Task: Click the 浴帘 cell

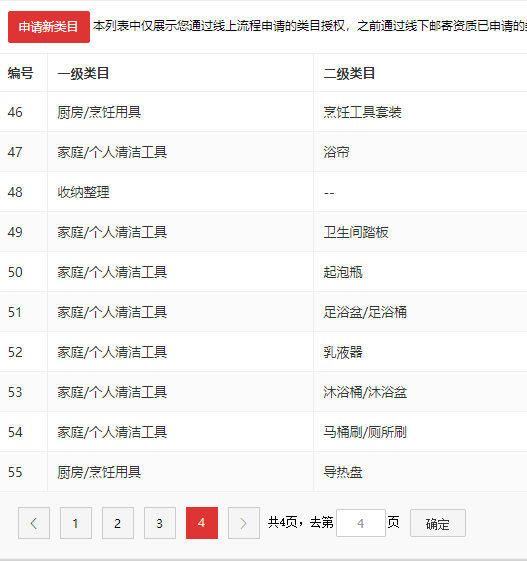Action: coord(336,152)
